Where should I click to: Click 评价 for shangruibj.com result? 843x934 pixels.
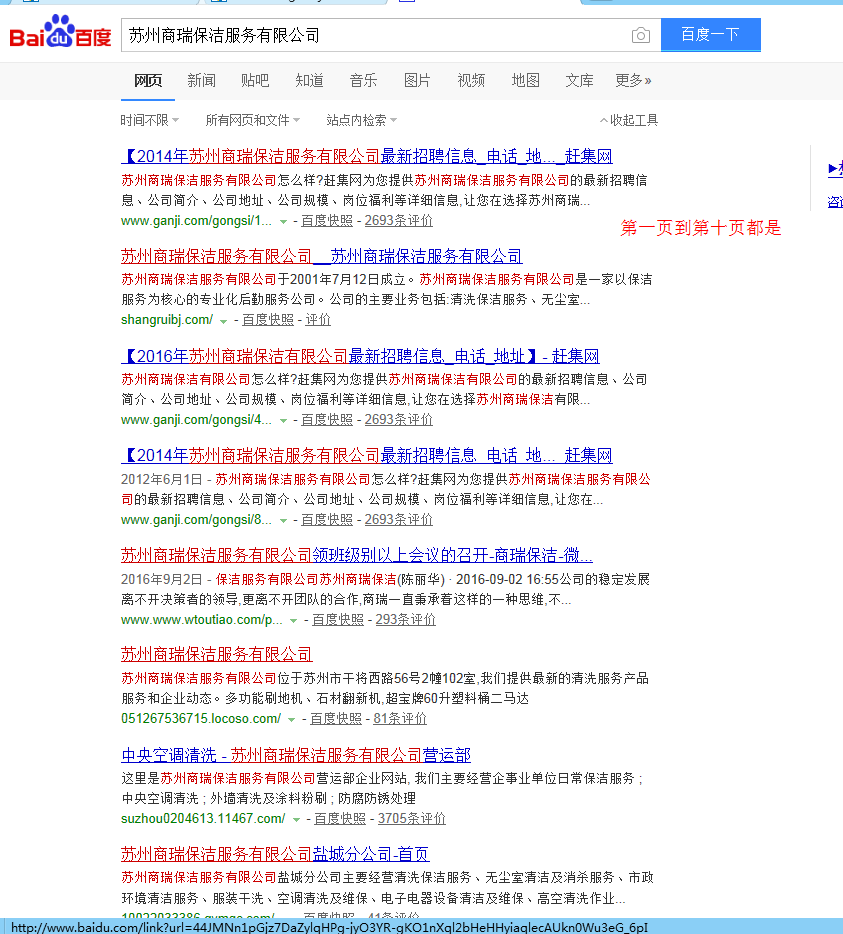[318, 320]
